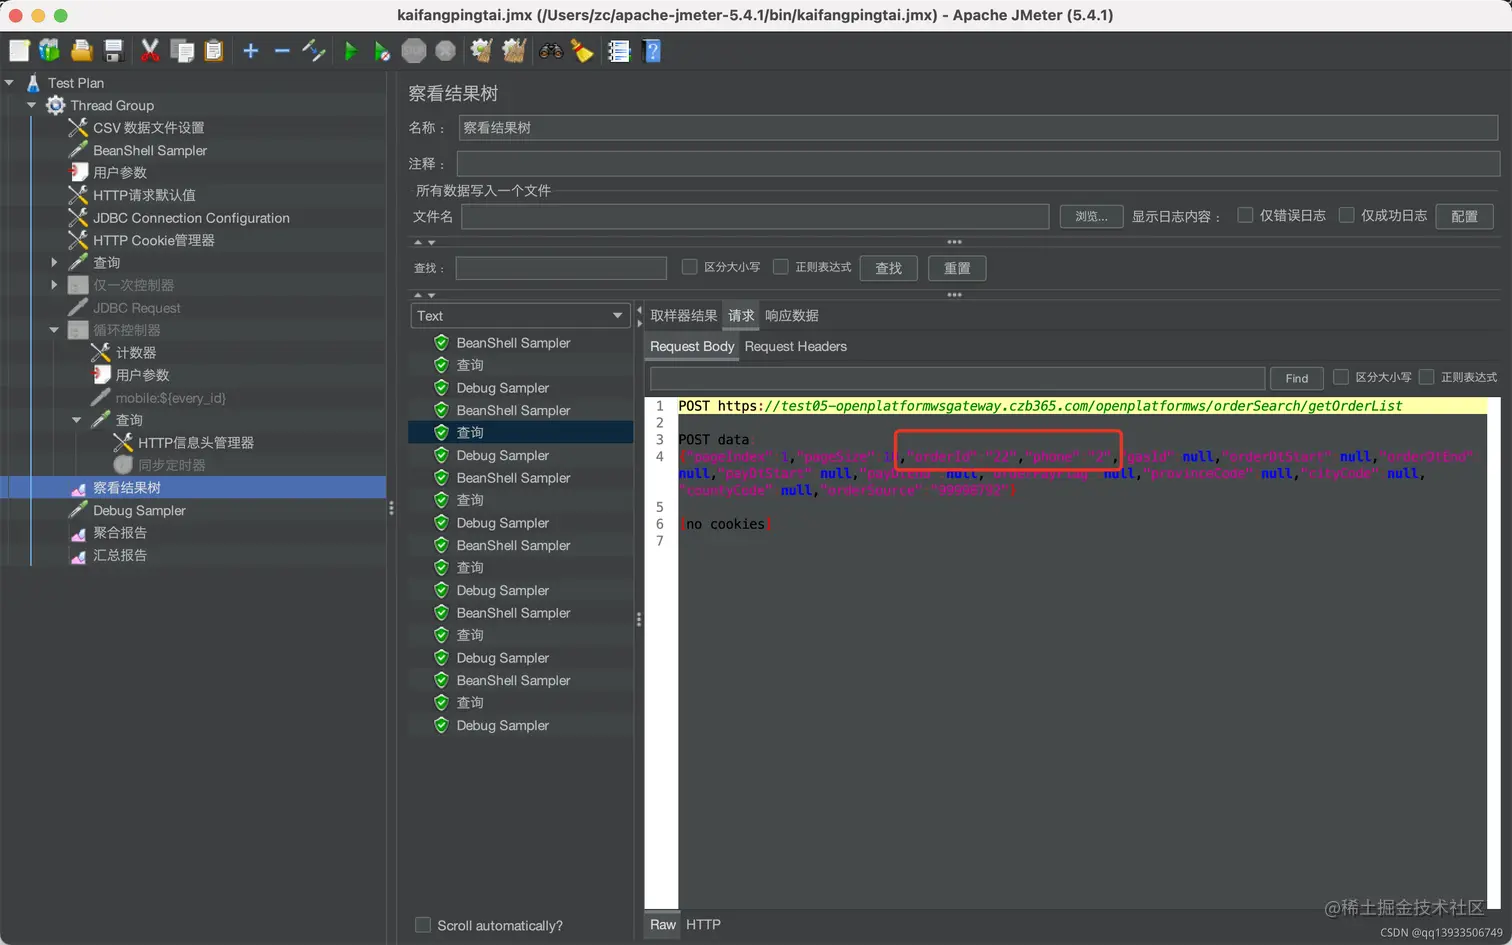Expand all nodes with plus icon
1512x945 pixels.
point(251,51)
